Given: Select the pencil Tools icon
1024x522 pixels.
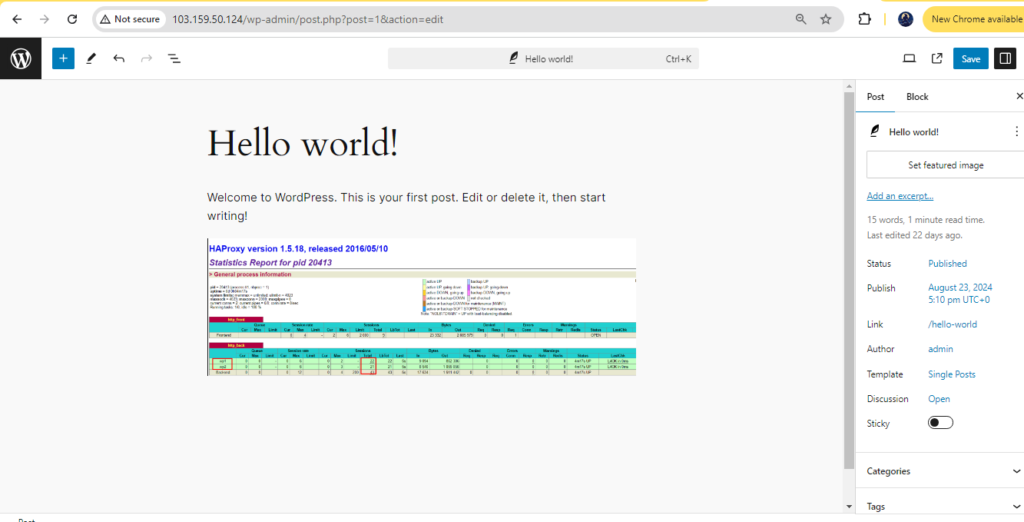Looking at the screenshot, I should [91, 59].
